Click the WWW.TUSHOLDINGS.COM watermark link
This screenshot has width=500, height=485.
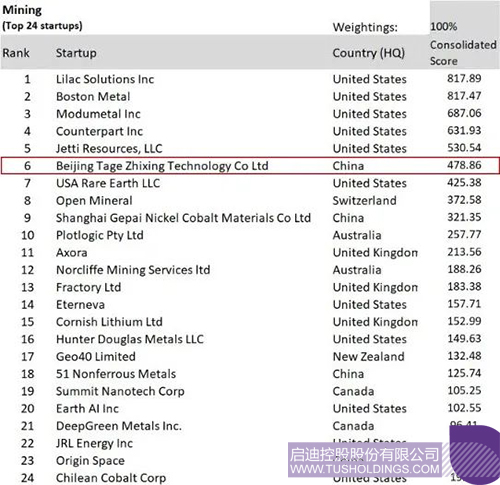[365, 469]
